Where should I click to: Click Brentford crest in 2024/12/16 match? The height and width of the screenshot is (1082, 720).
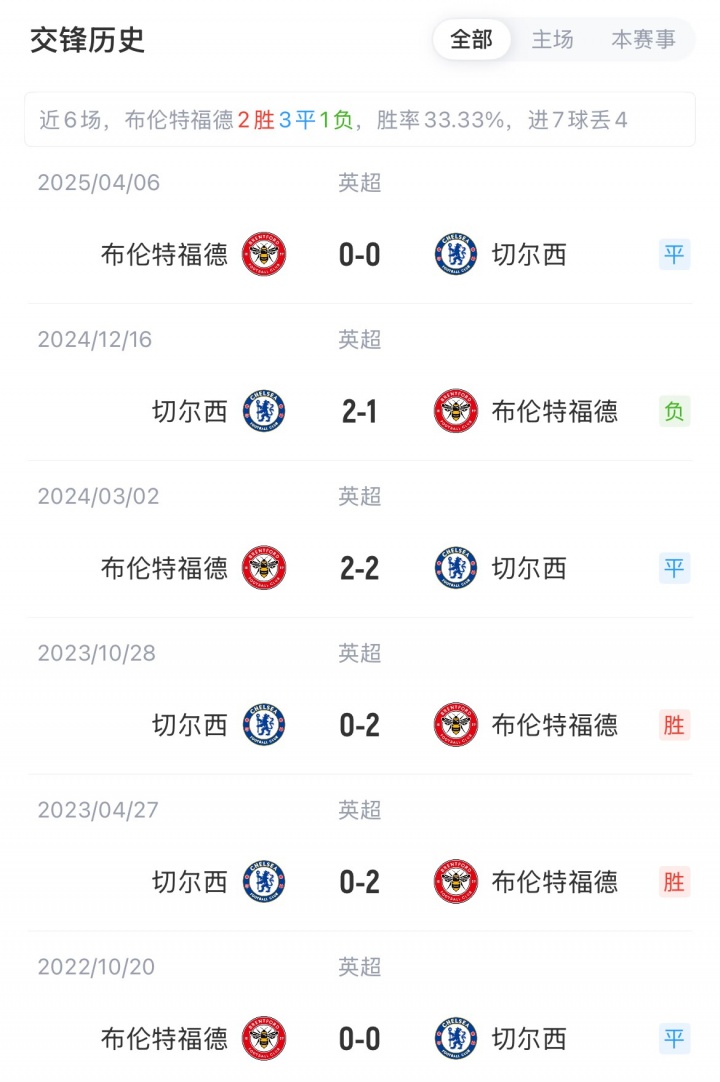[456, 411]
